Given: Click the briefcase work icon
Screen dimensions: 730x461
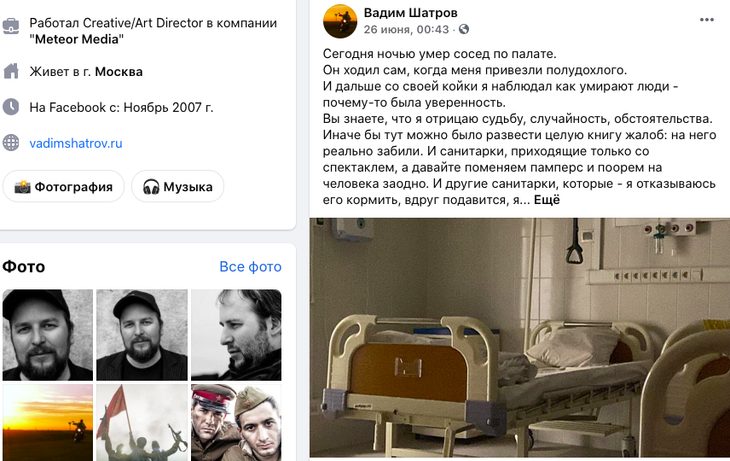Looking at the screenshot, I should pos(11,26).
